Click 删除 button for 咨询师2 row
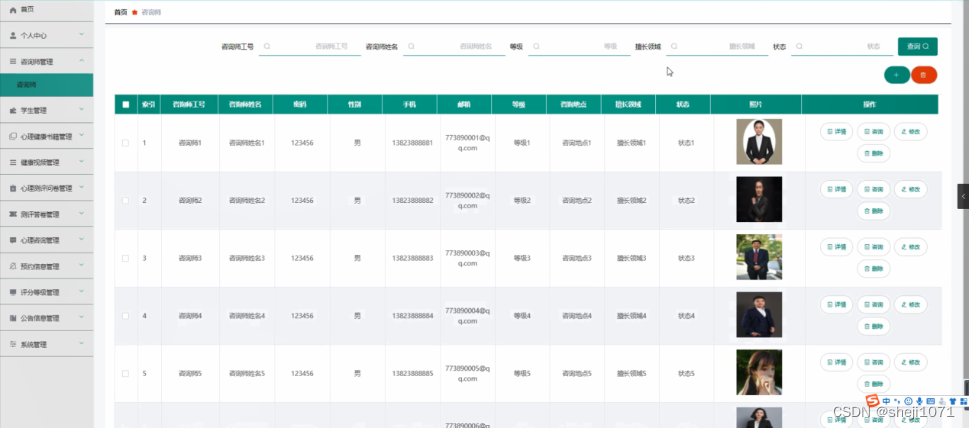The image size is (970, 429). point(873,210)
